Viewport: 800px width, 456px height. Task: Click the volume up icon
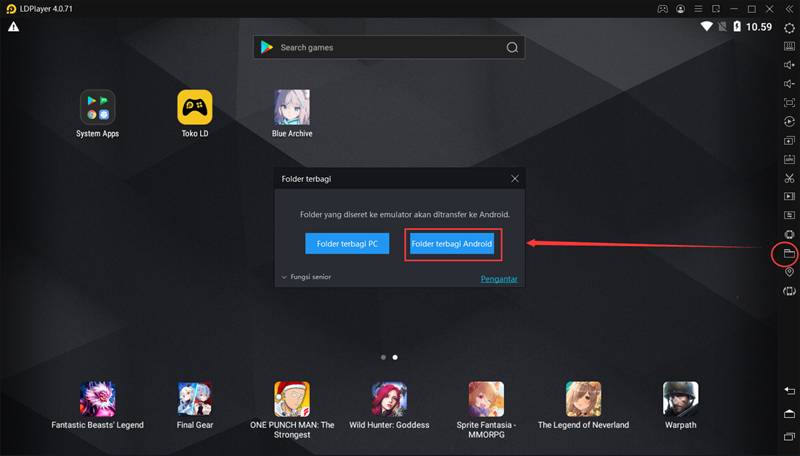pos(789,65)
